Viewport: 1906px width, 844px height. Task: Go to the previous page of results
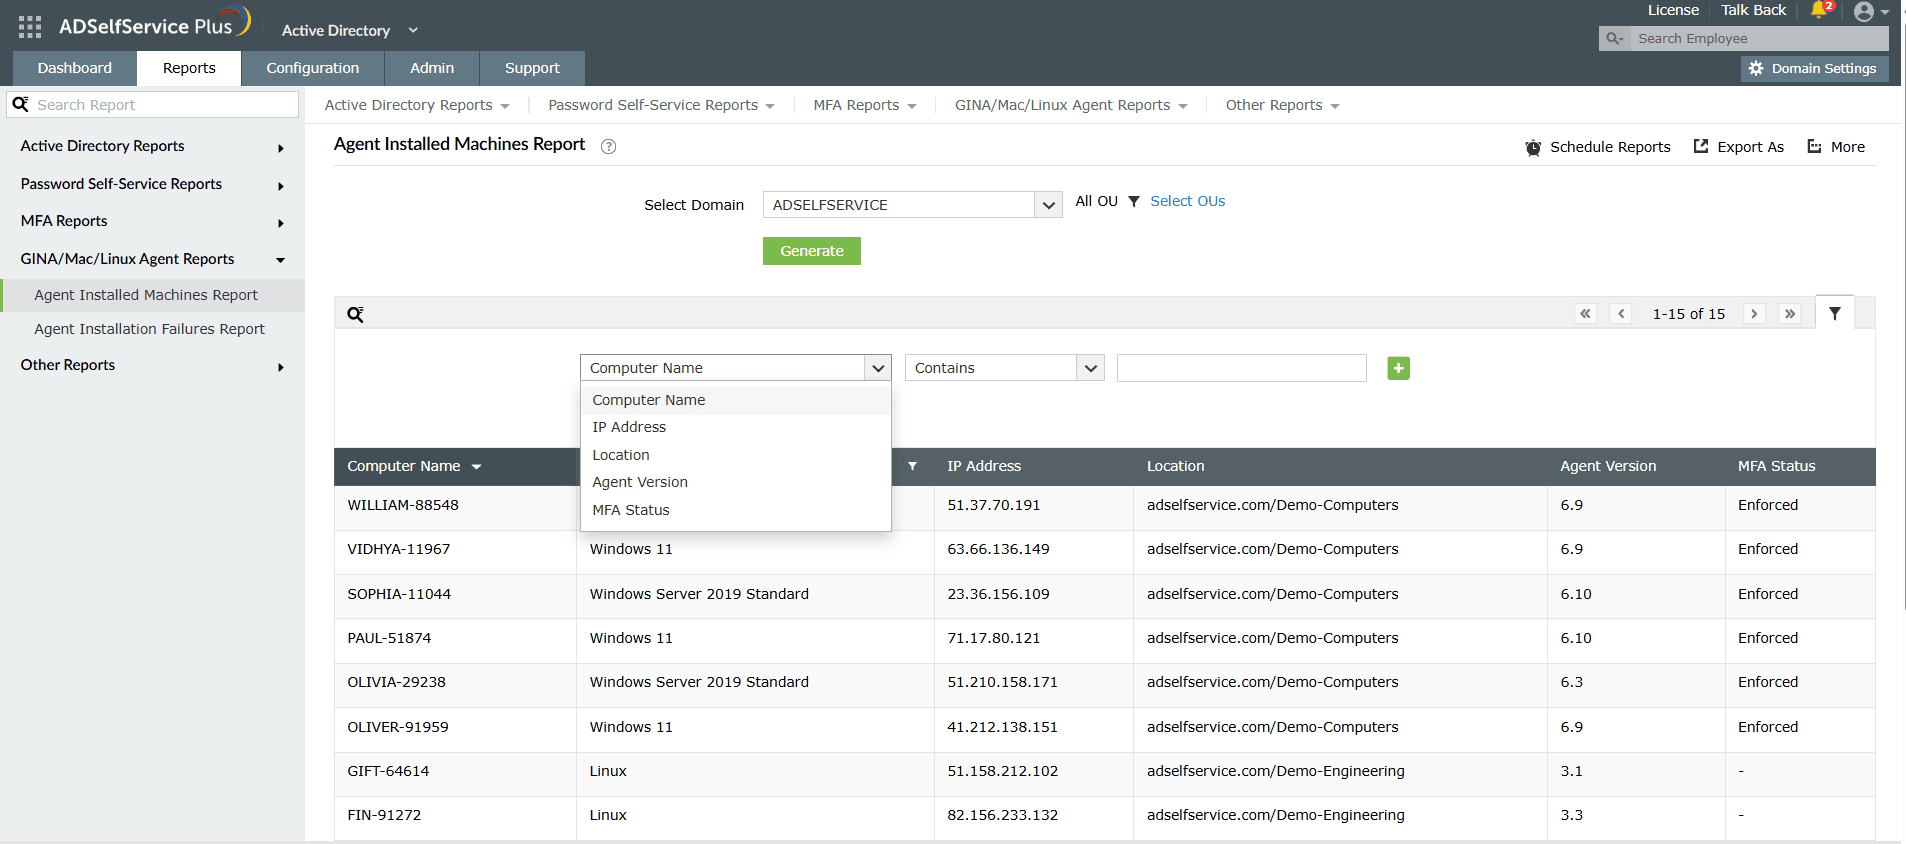(x=1621, y=314)
